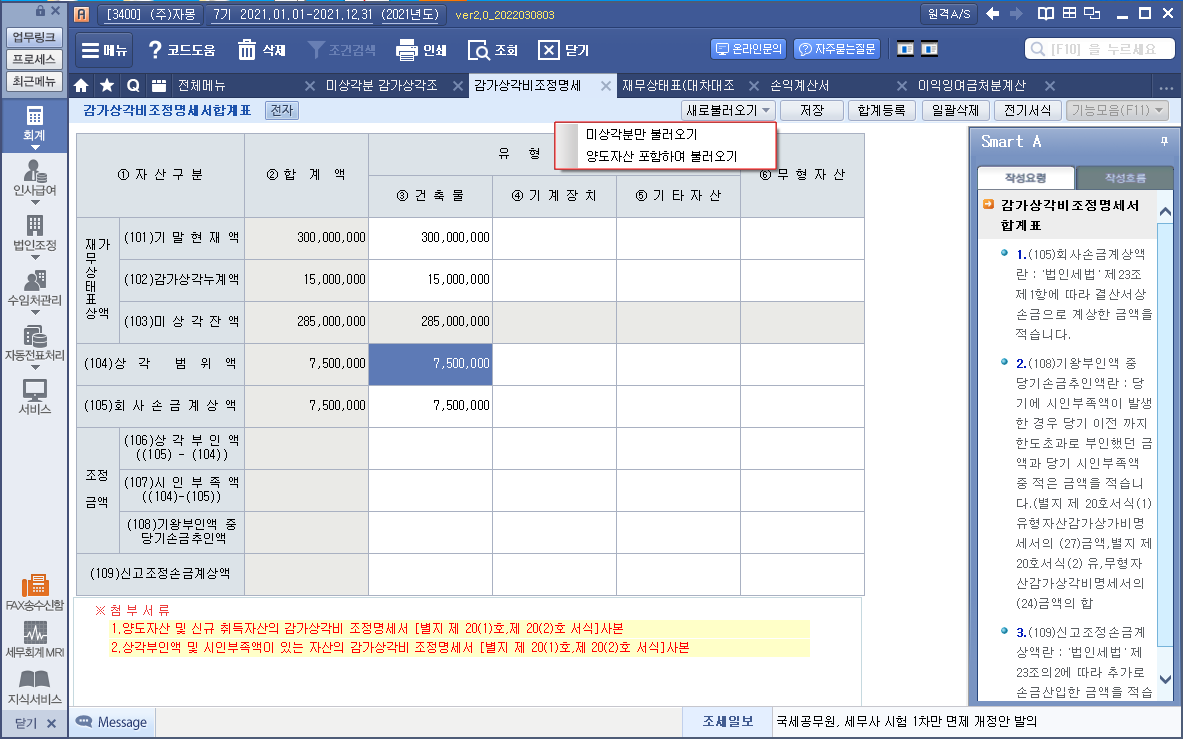Click the grid layout icon in title bar
The image size is (1183, 739).
click(1069, 14)
